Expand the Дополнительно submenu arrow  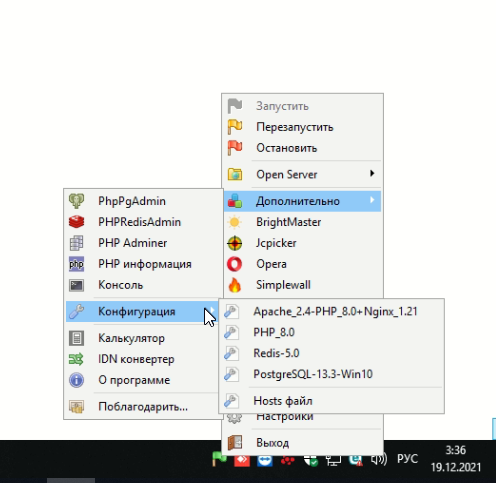pyautogui.click(x=372, y=200)
